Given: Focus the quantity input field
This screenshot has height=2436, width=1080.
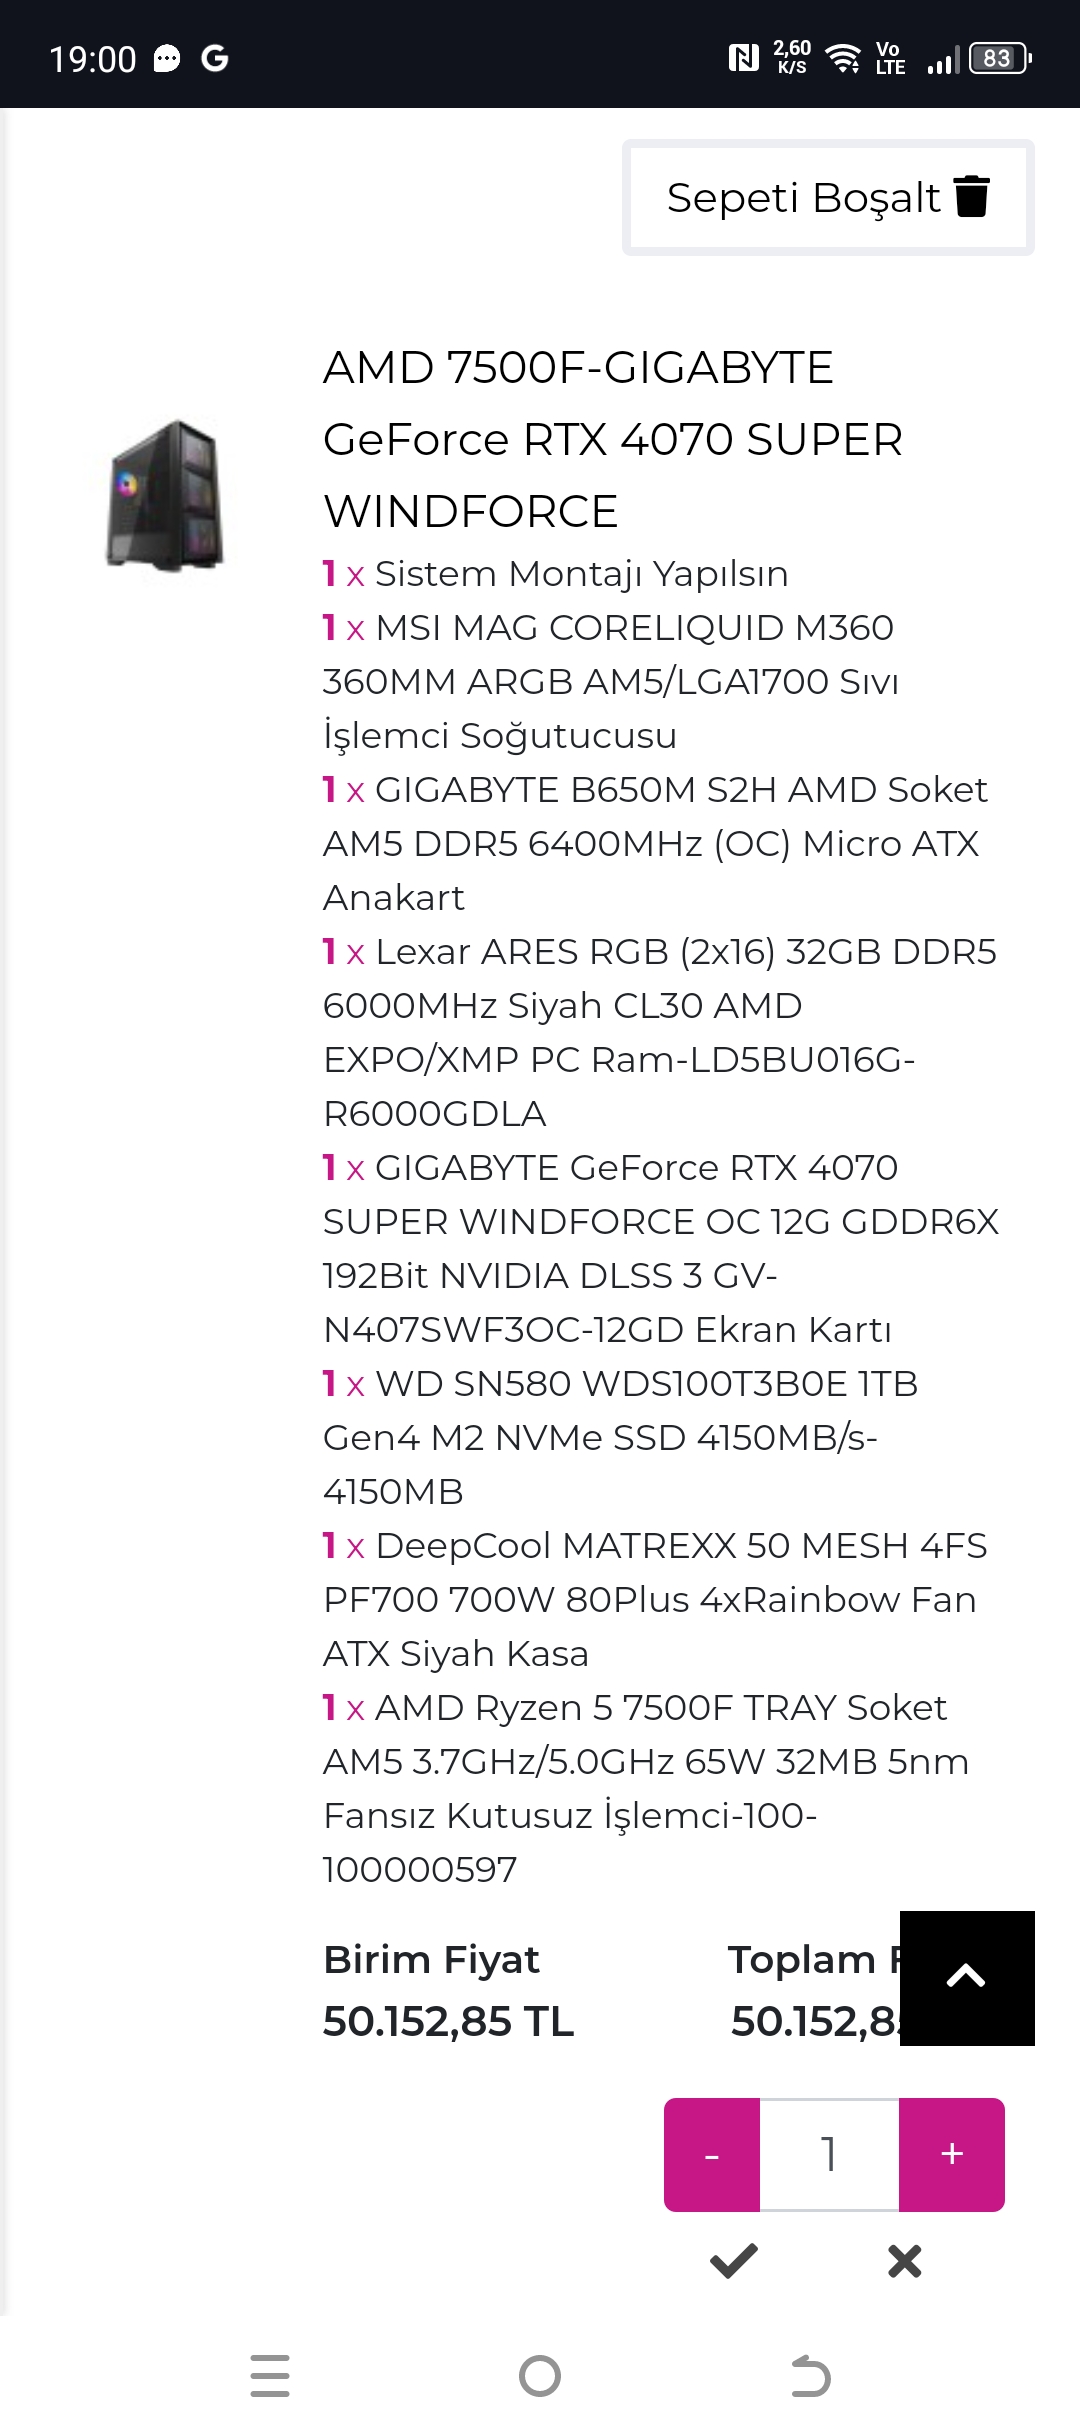Looking at the screenshot, I should click(829, 2154).
